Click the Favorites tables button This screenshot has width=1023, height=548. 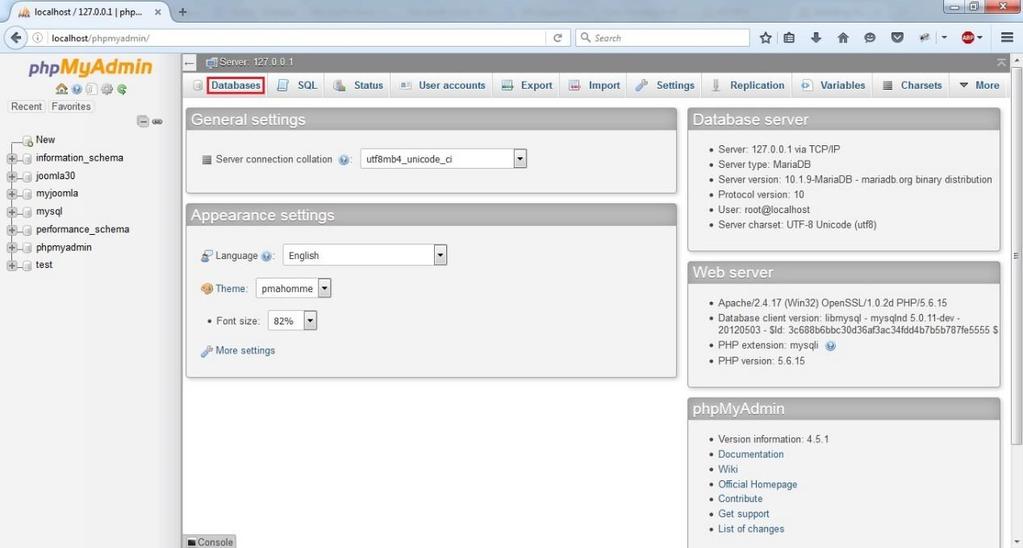[x=71, y=106]
